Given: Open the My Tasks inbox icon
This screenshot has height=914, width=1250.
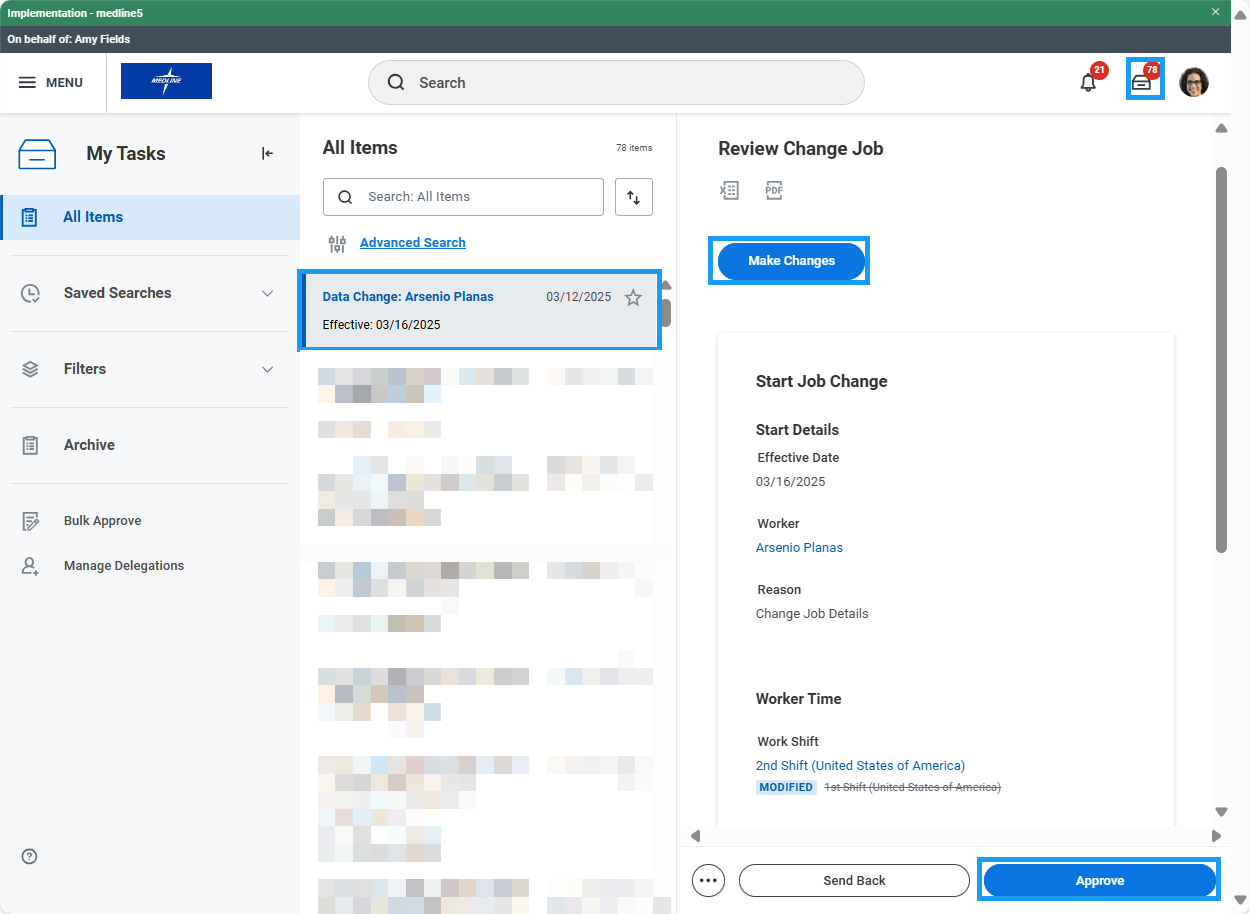Looking at the screenshot, I should (x=1142, y=83).
